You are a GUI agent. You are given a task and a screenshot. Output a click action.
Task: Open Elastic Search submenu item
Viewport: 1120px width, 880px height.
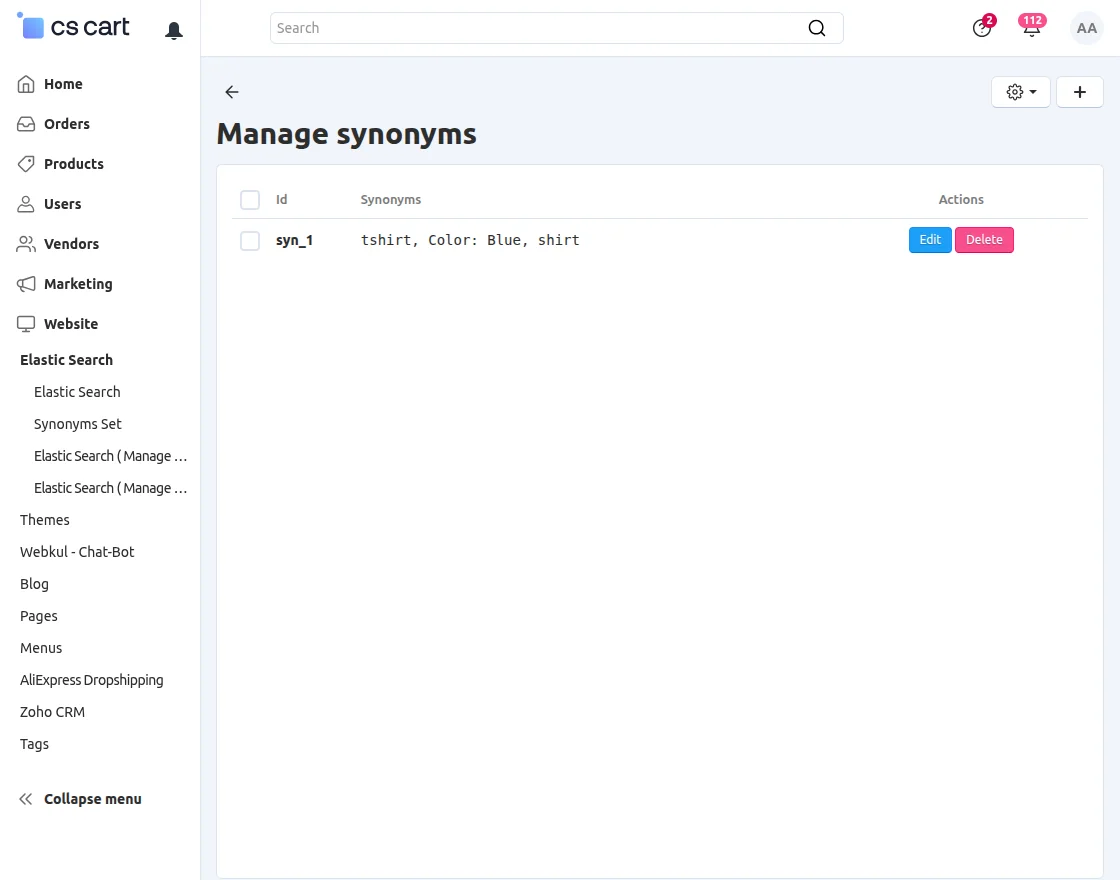click(x=77, y=392)
